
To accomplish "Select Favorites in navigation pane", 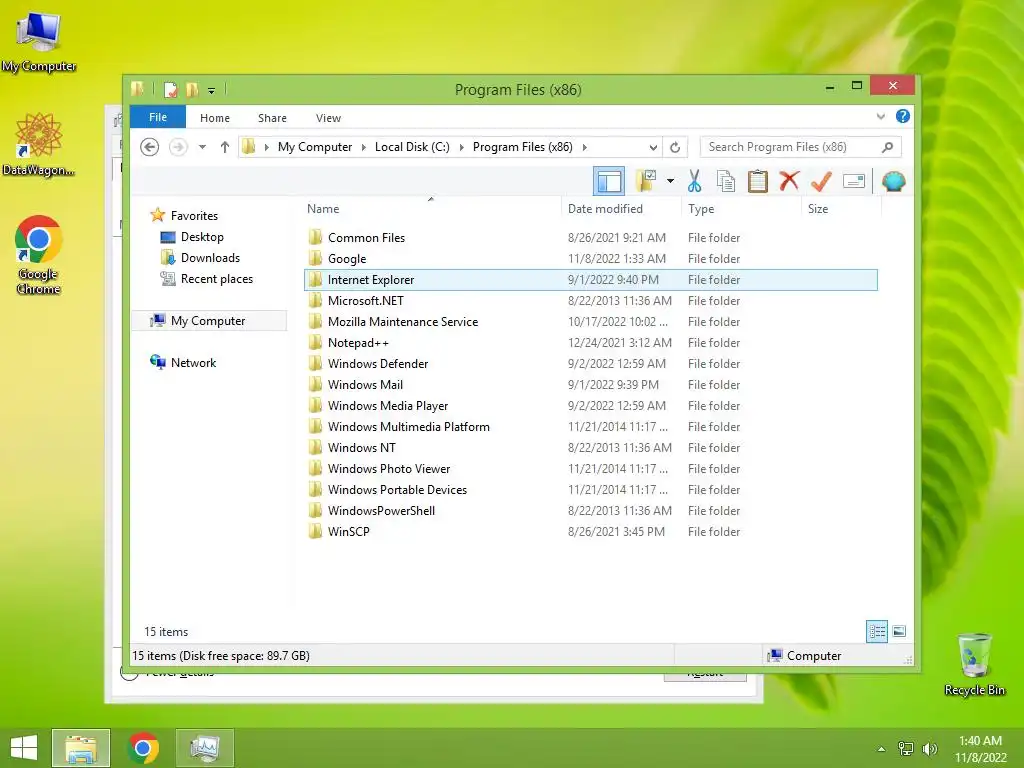I will tap(194, 216).
